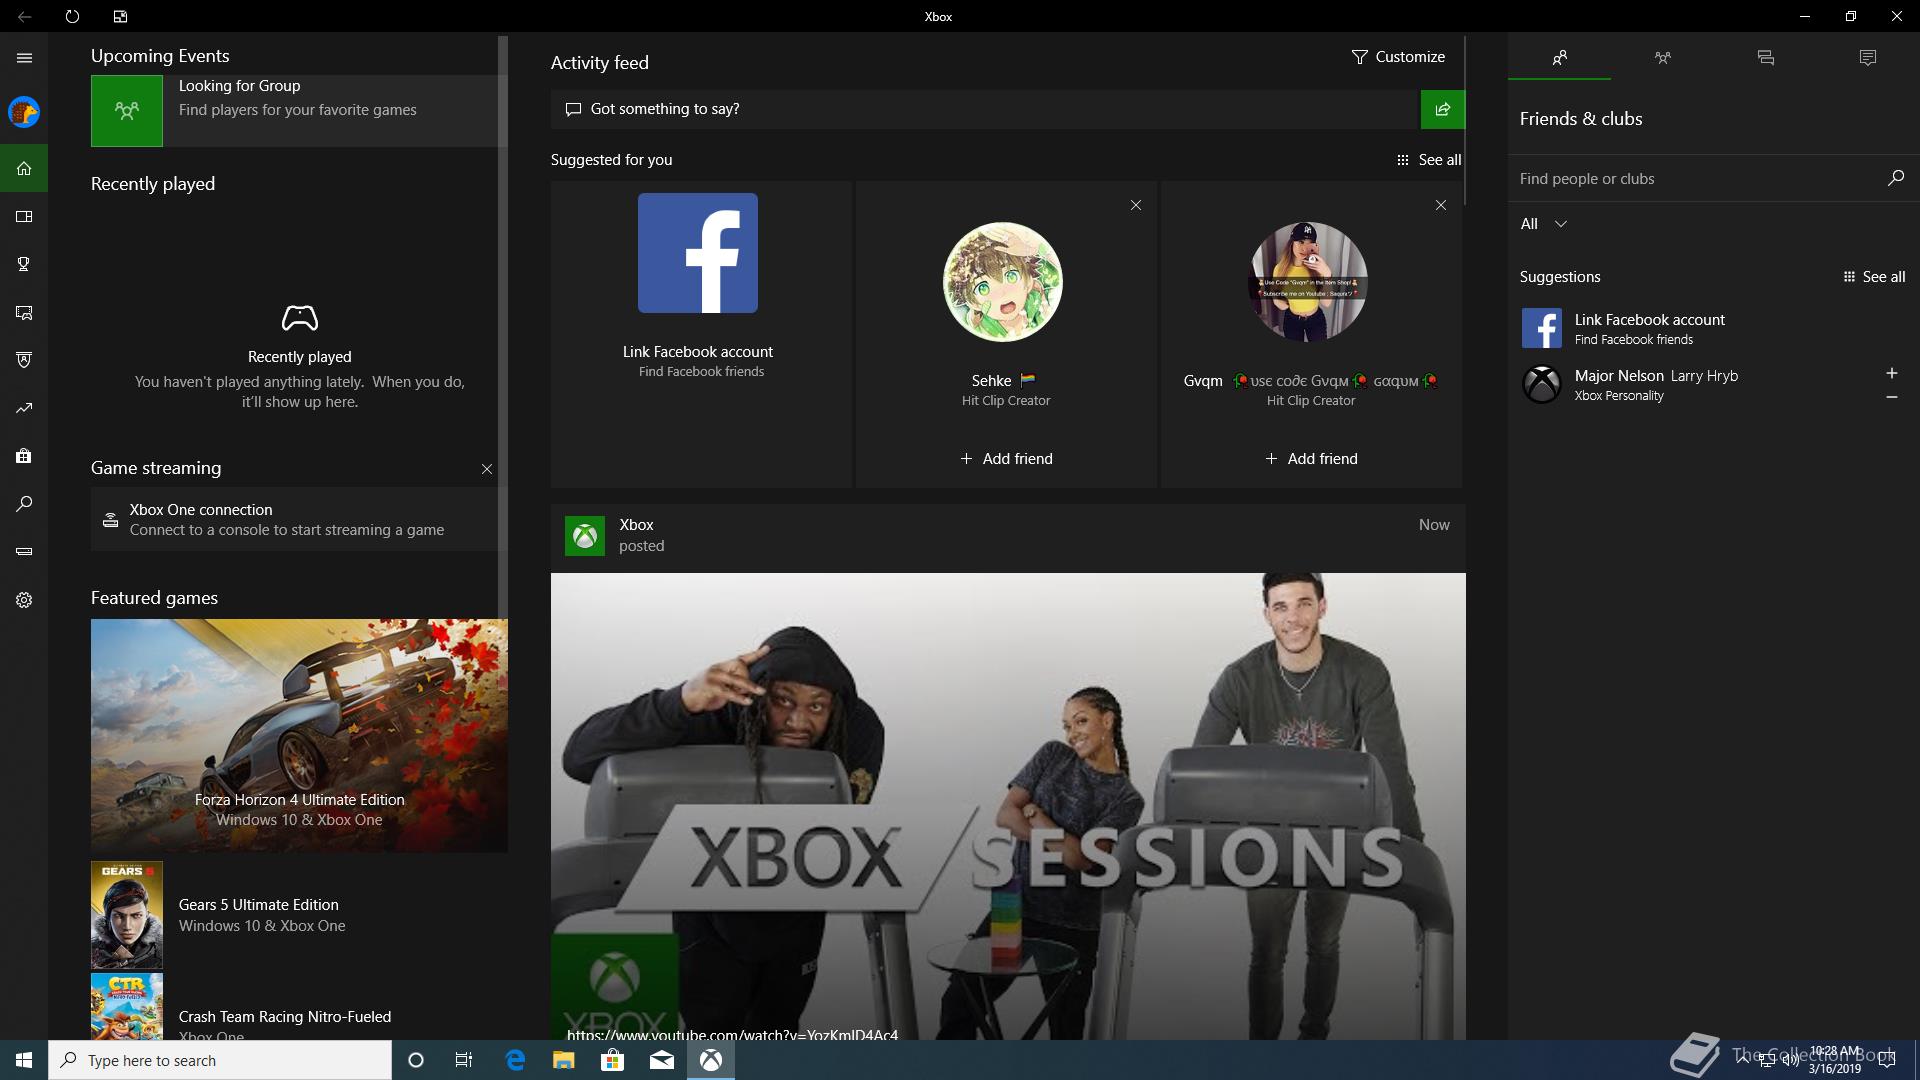
Task: Open My games in the sidebar
Action: (x=24, y=216)
